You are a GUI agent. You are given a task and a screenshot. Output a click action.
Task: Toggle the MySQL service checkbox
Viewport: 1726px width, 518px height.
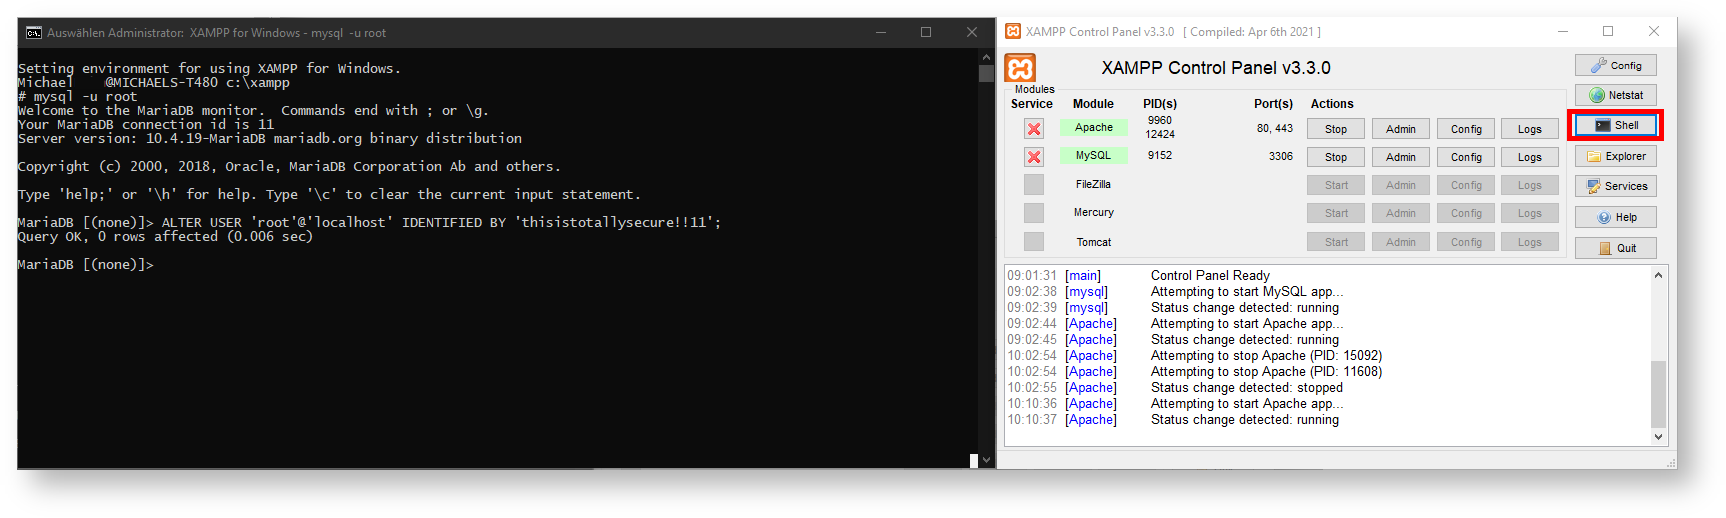(1034, 157)
